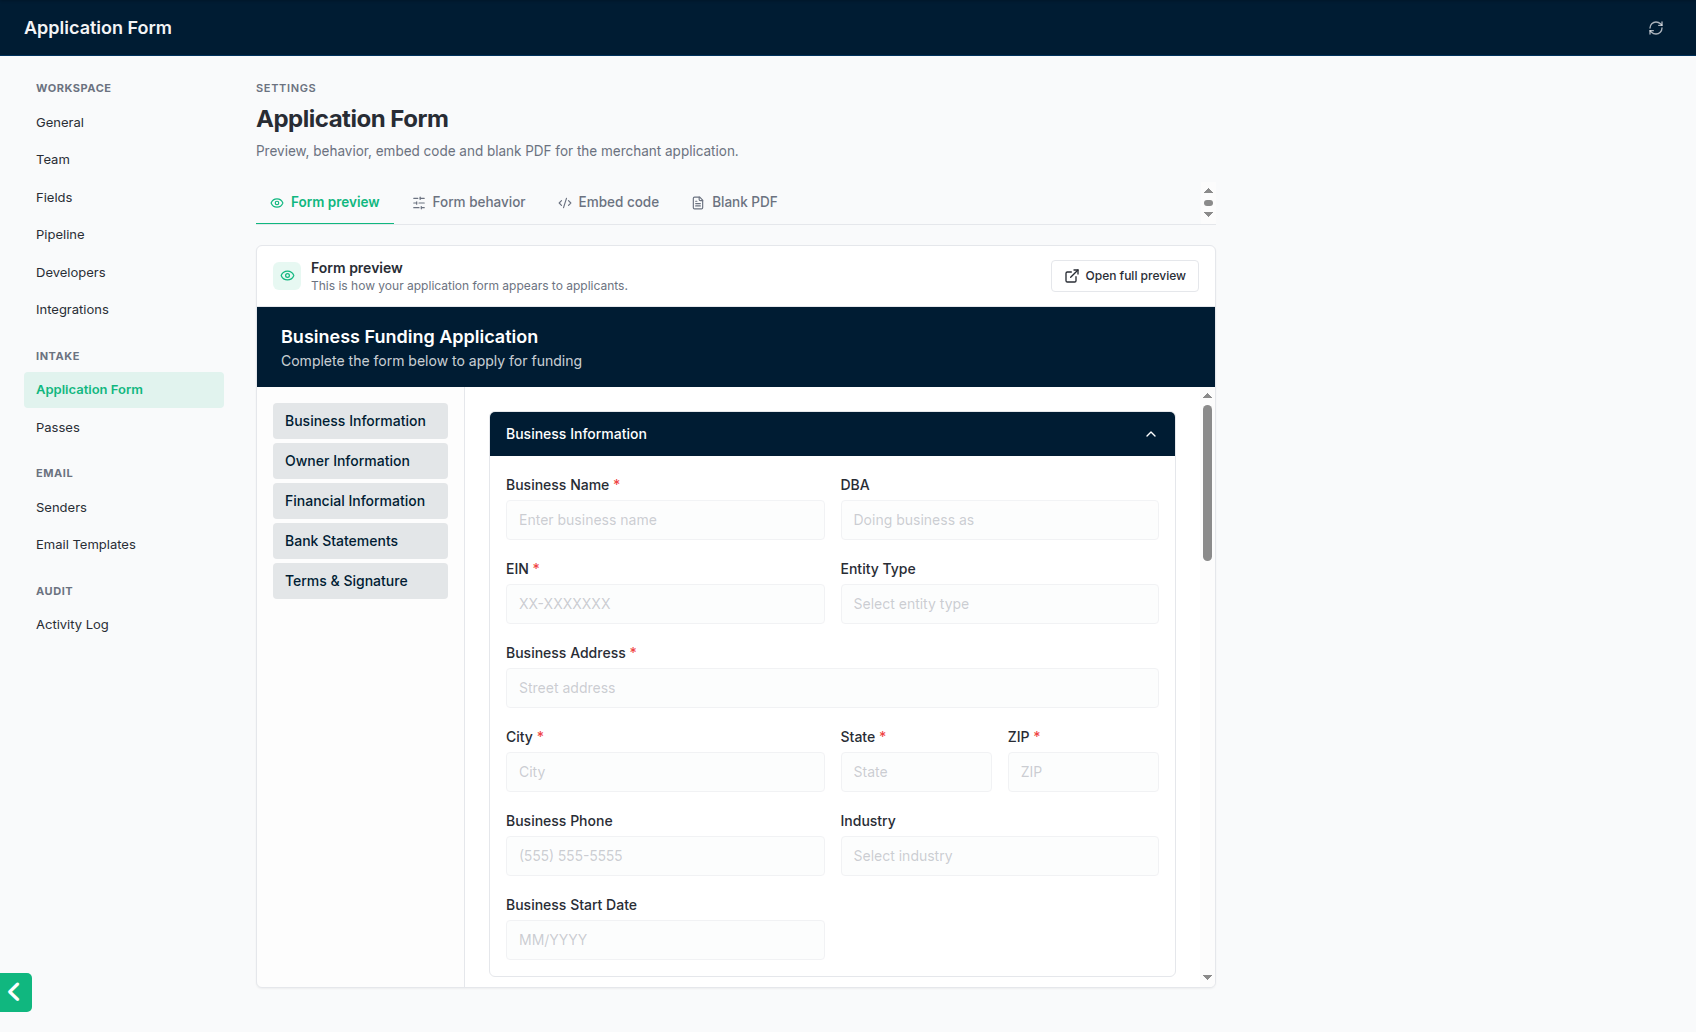This screenshot has width=1696, height=1032.
Task: Jump to Terms & Signature section
Action: click(360, 581)
